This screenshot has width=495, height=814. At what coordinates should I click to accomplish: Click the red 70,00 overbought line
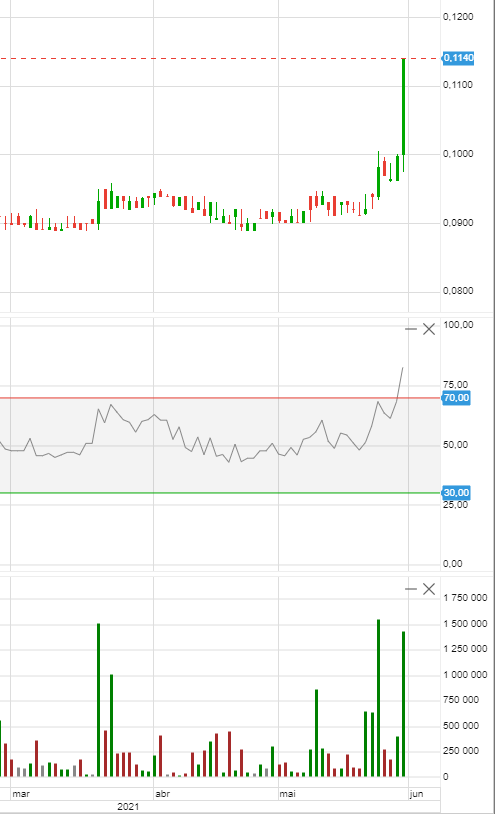point(220,398)
